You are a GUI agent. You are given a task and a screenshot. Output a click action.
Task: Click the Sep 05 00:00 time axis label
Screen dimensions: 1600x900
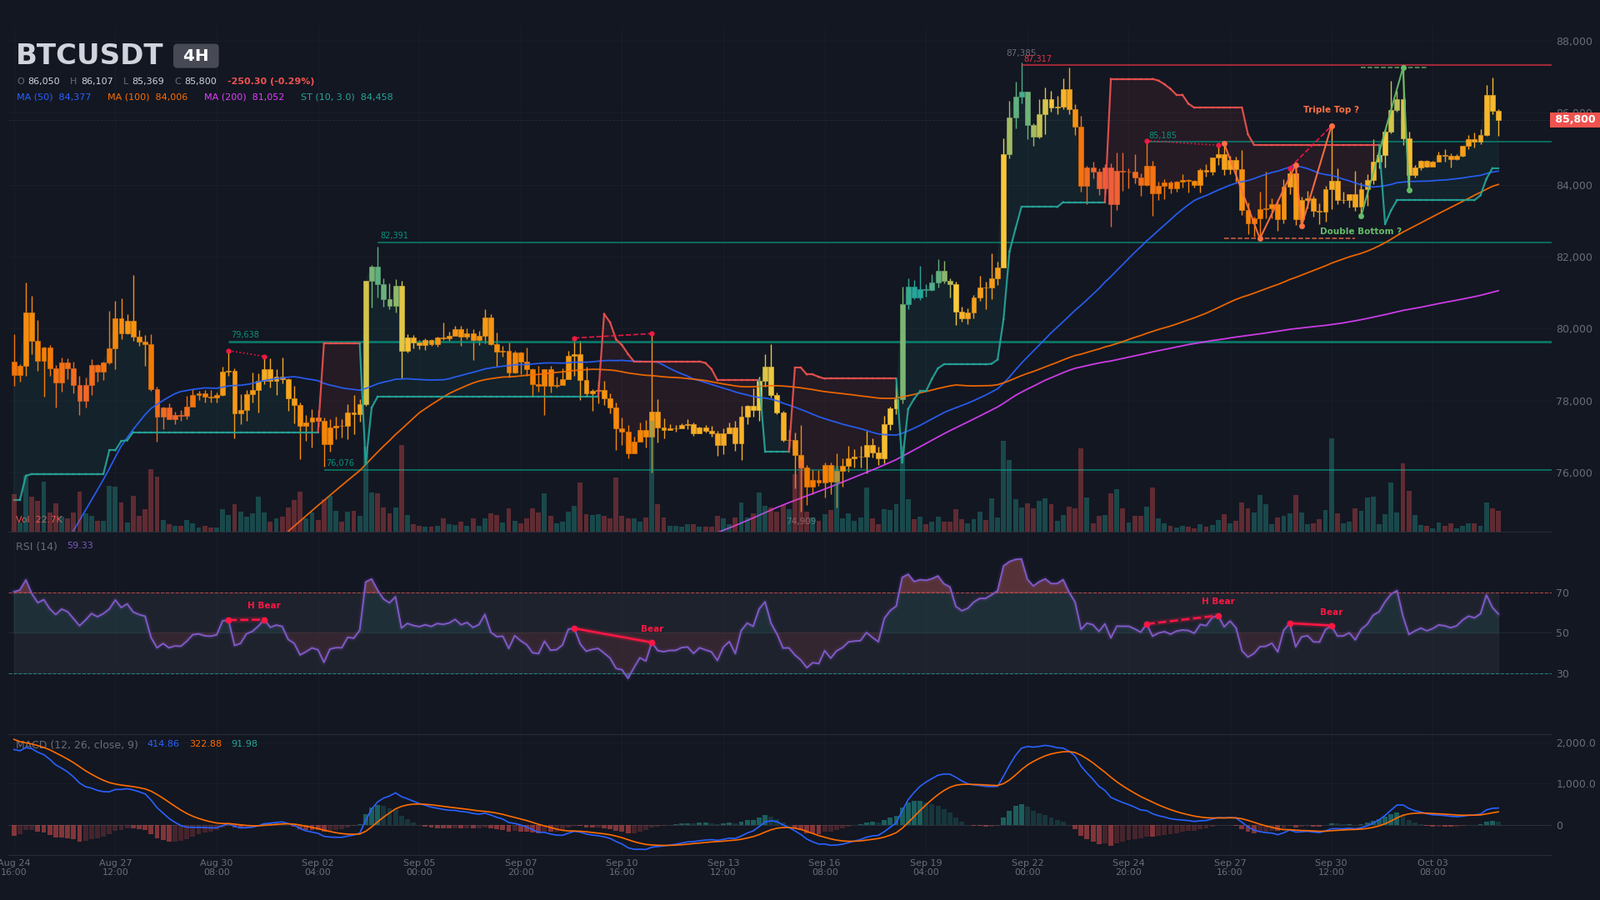pyautogui.click(x=419, y=867)
